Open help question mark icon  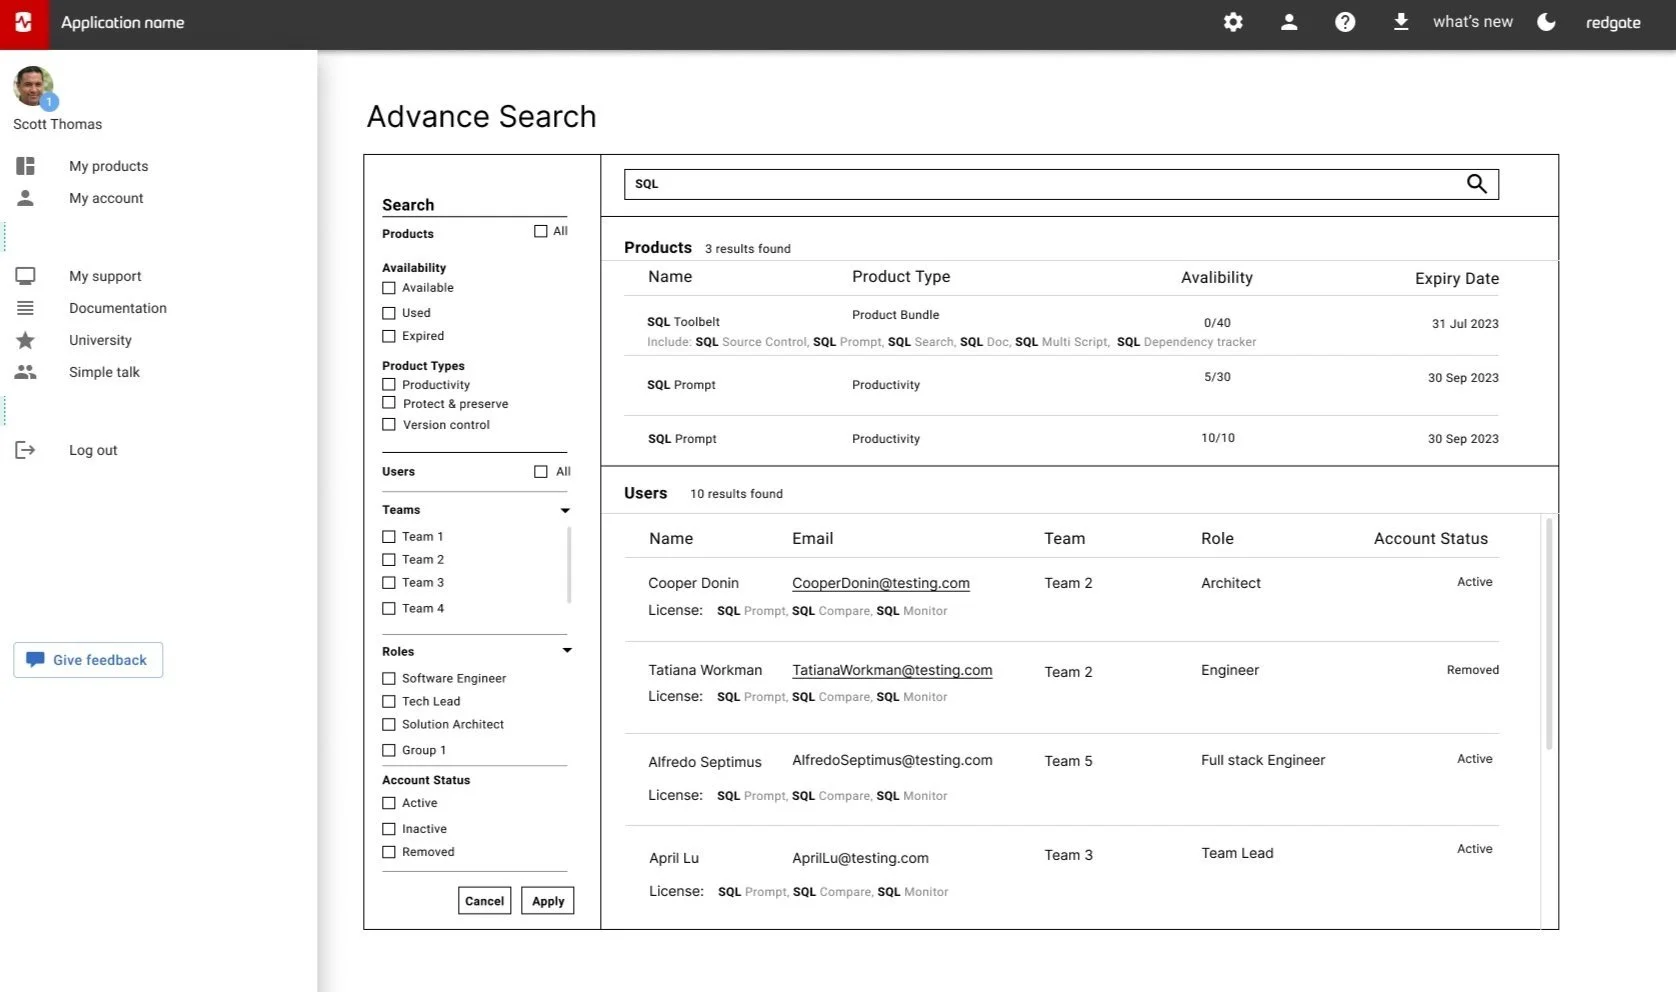tap(1345, 22)
